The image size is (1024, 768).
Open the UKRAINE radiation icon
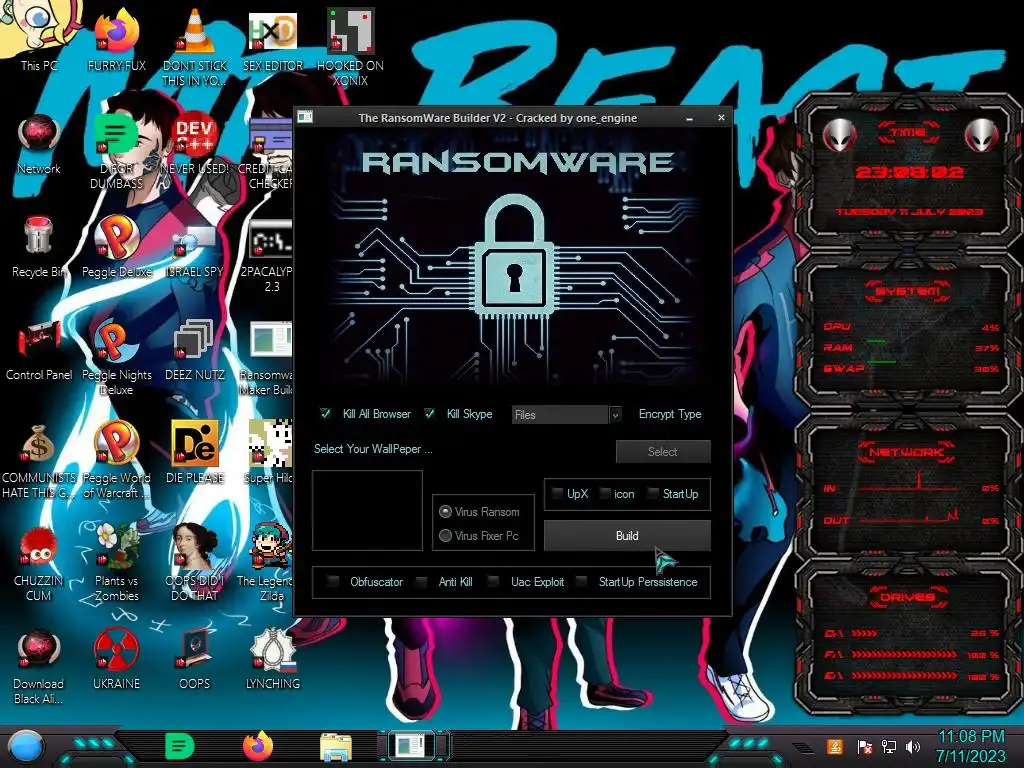pos(116,658)
